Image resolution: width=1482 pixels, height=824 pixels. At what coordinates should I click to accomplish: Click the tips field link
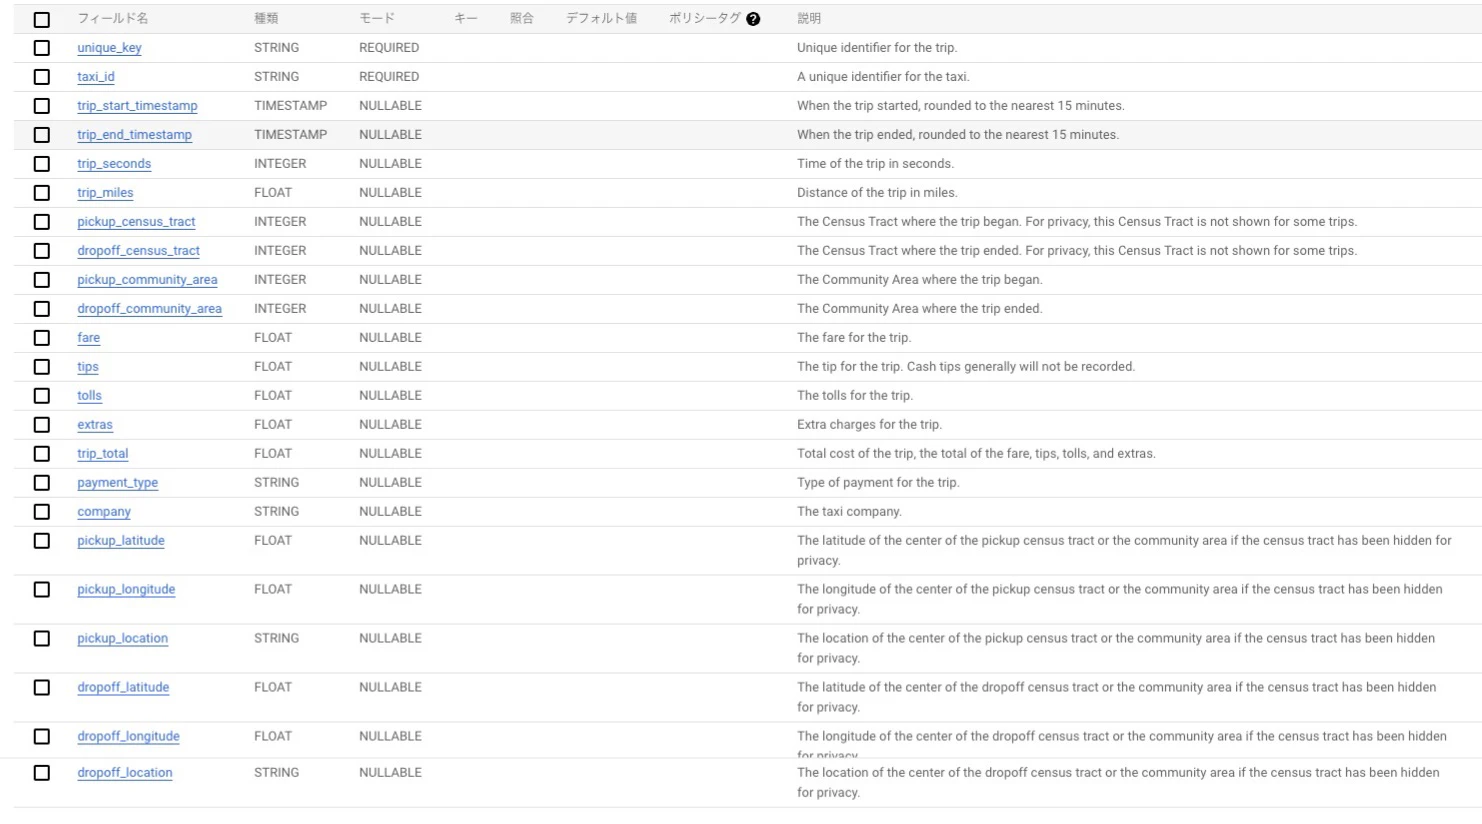coord(88,367)
